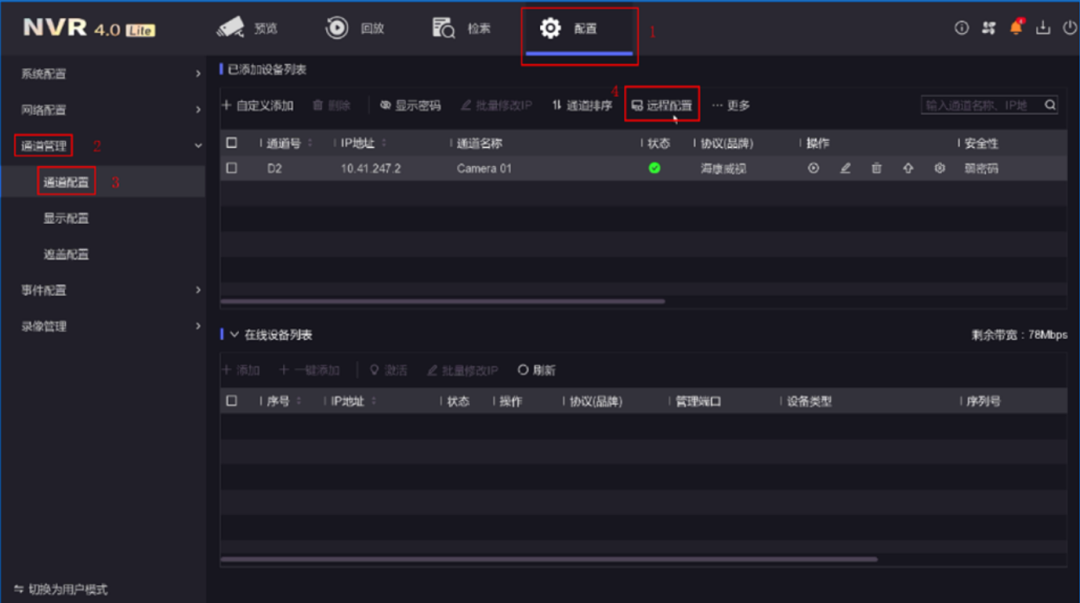This screenshot has width=1080, height=603.
Task: Collapse the 通道管理 section chevron
Action: point(197,144)
